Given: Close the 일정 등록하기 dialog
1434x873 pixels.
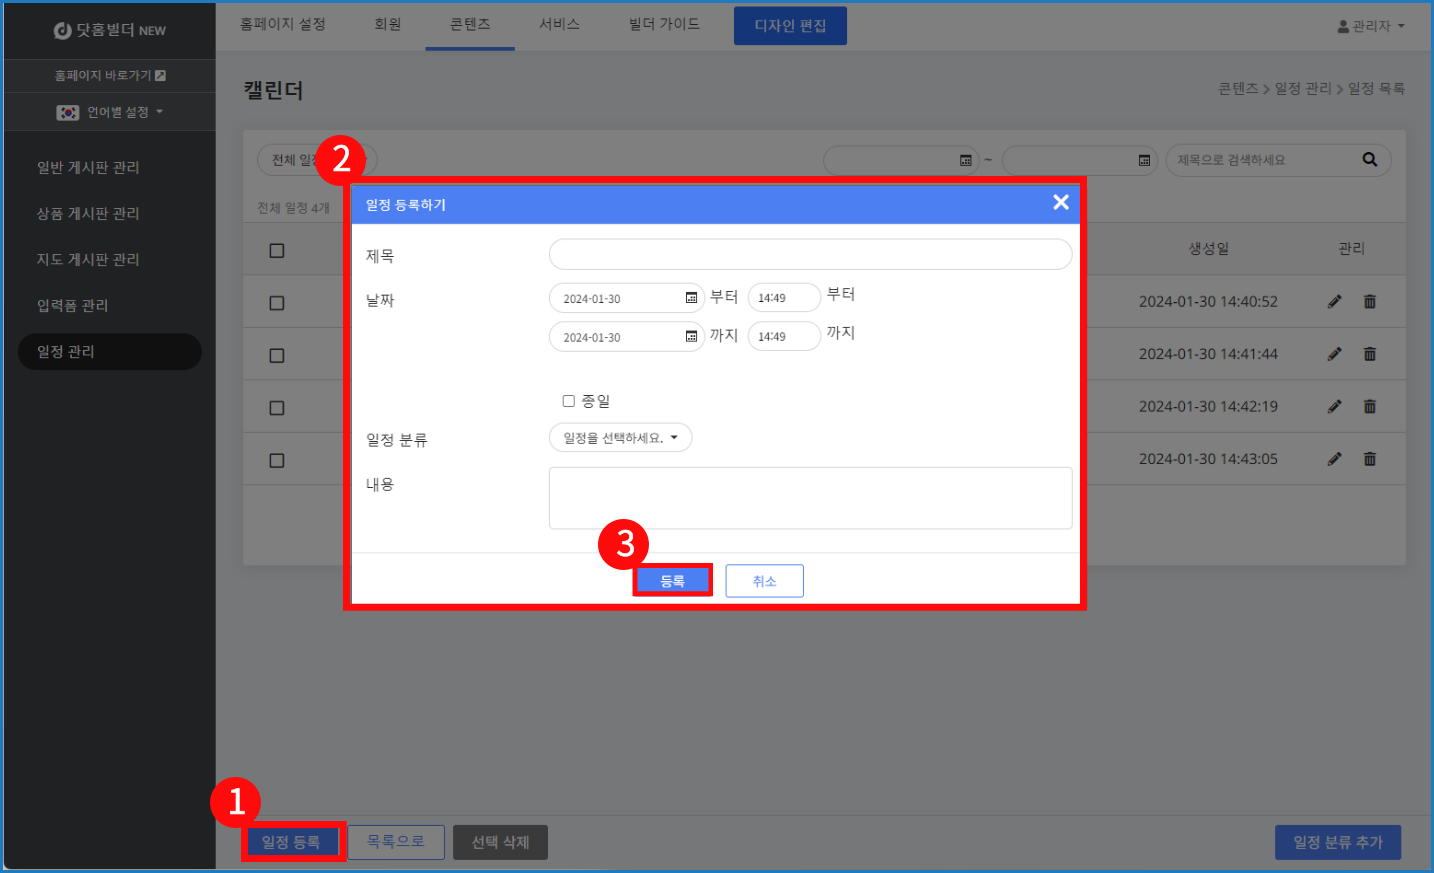Looking at the screenshot, I should pos(1060,203).
